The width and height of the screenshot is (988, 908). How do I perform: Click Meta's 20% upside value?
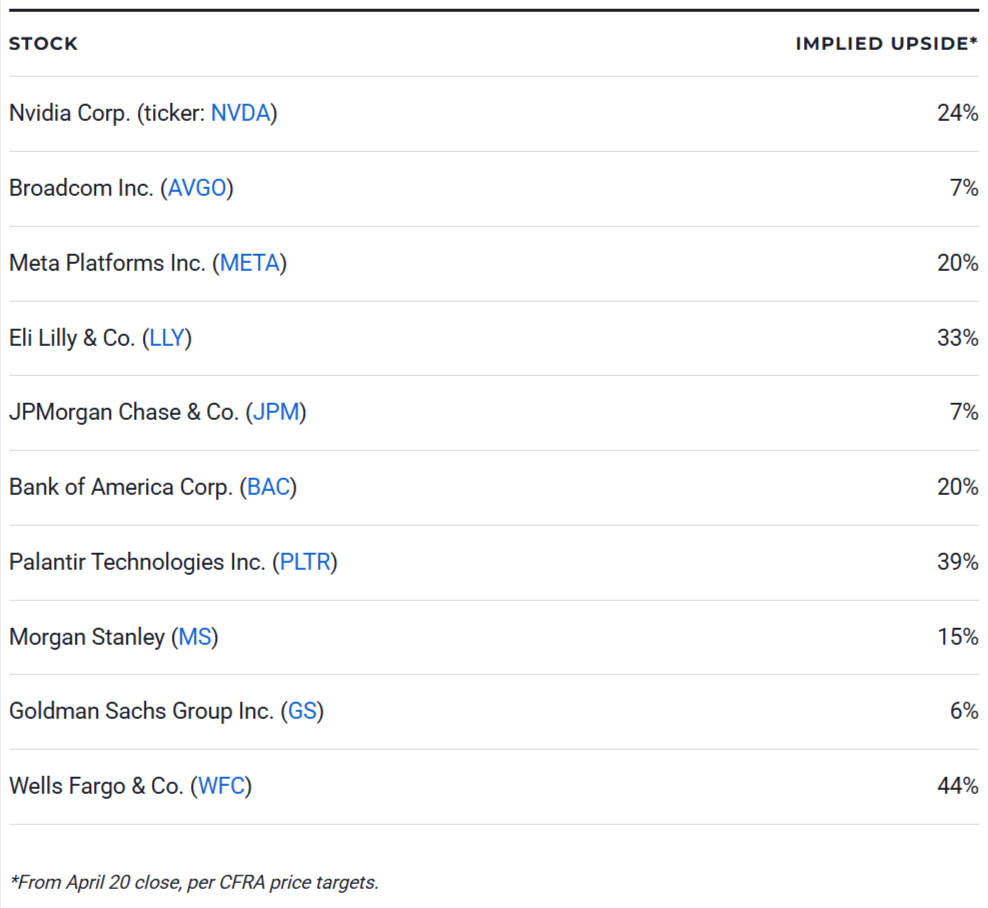957,263
